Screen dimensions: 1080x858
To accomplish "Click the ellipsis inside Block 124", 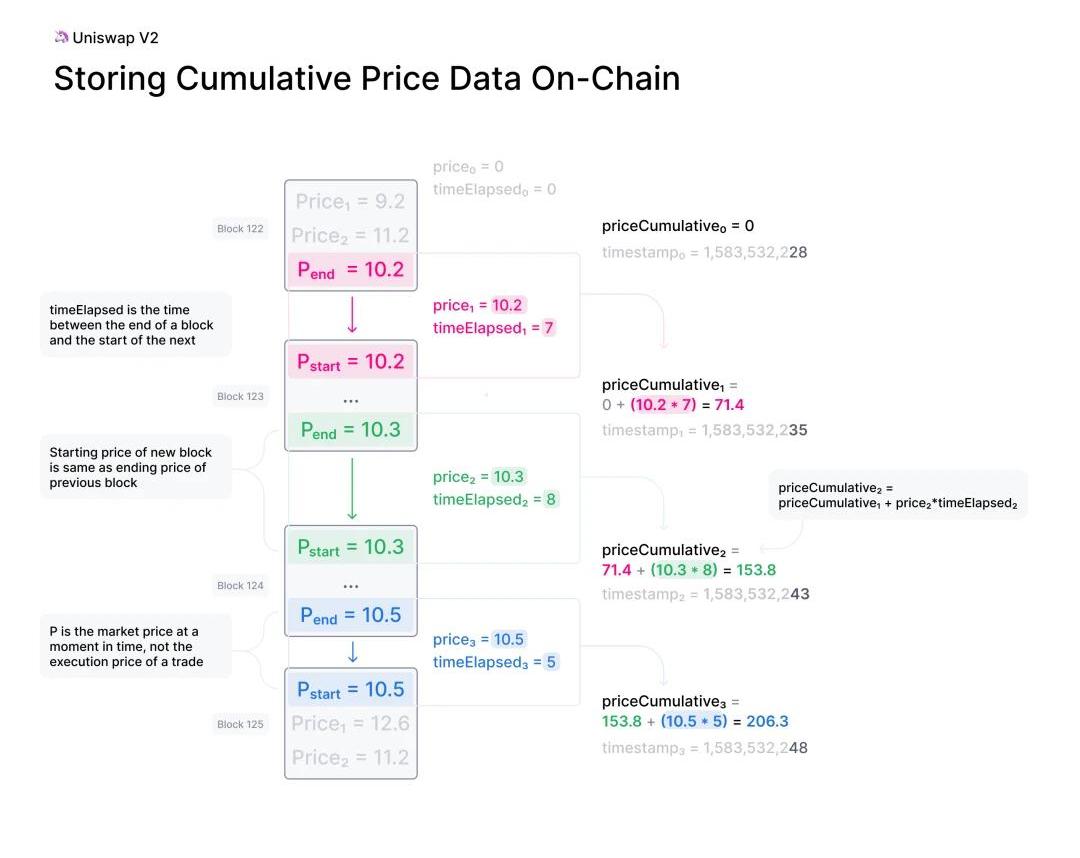I will click(x=351, y=585).
